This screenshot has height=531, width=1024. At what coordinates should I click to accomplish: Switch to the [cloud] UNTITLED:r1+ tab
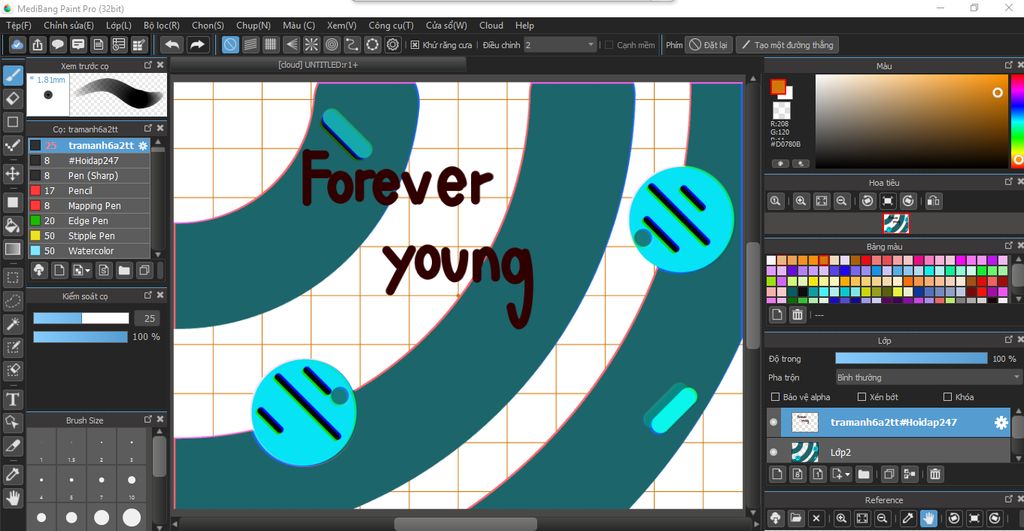318,65
